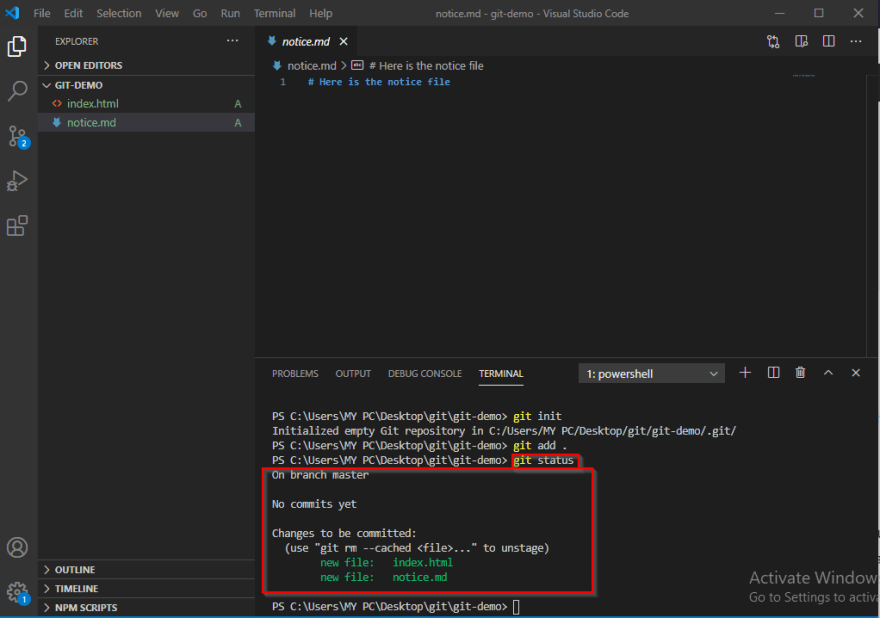Select the notice.md editor tab
880x618 pixels.
coord(306,42)
